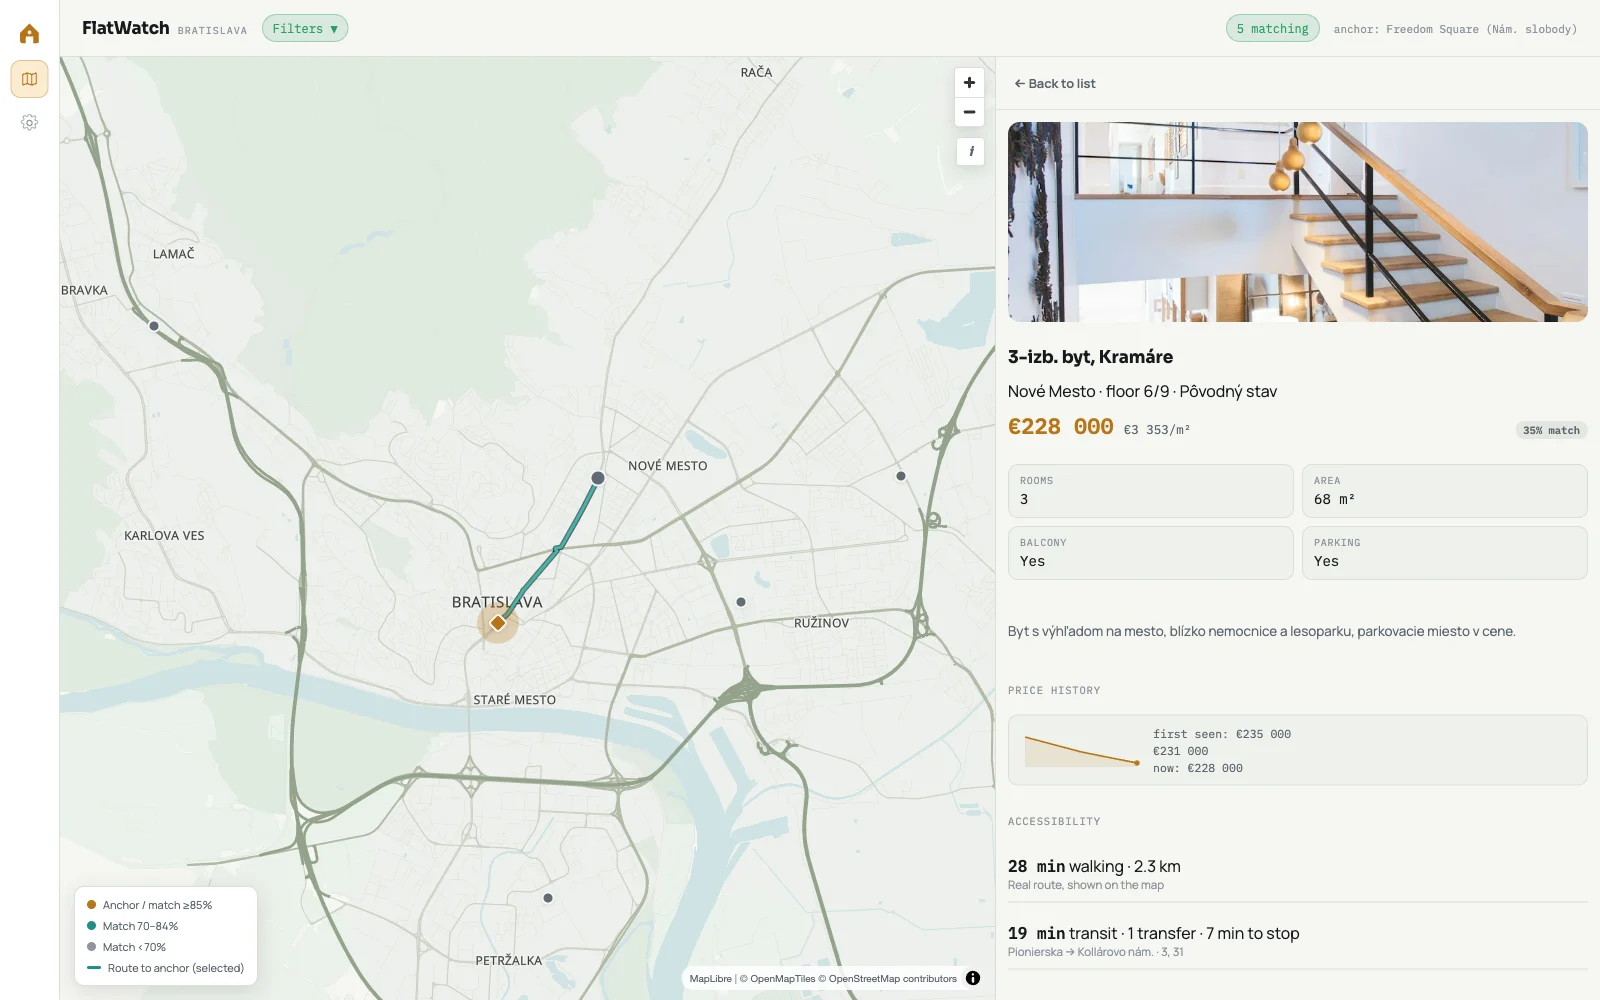Click the walking route line on map
This screenshot has width=1600, height=1000.
click(557, 549)
